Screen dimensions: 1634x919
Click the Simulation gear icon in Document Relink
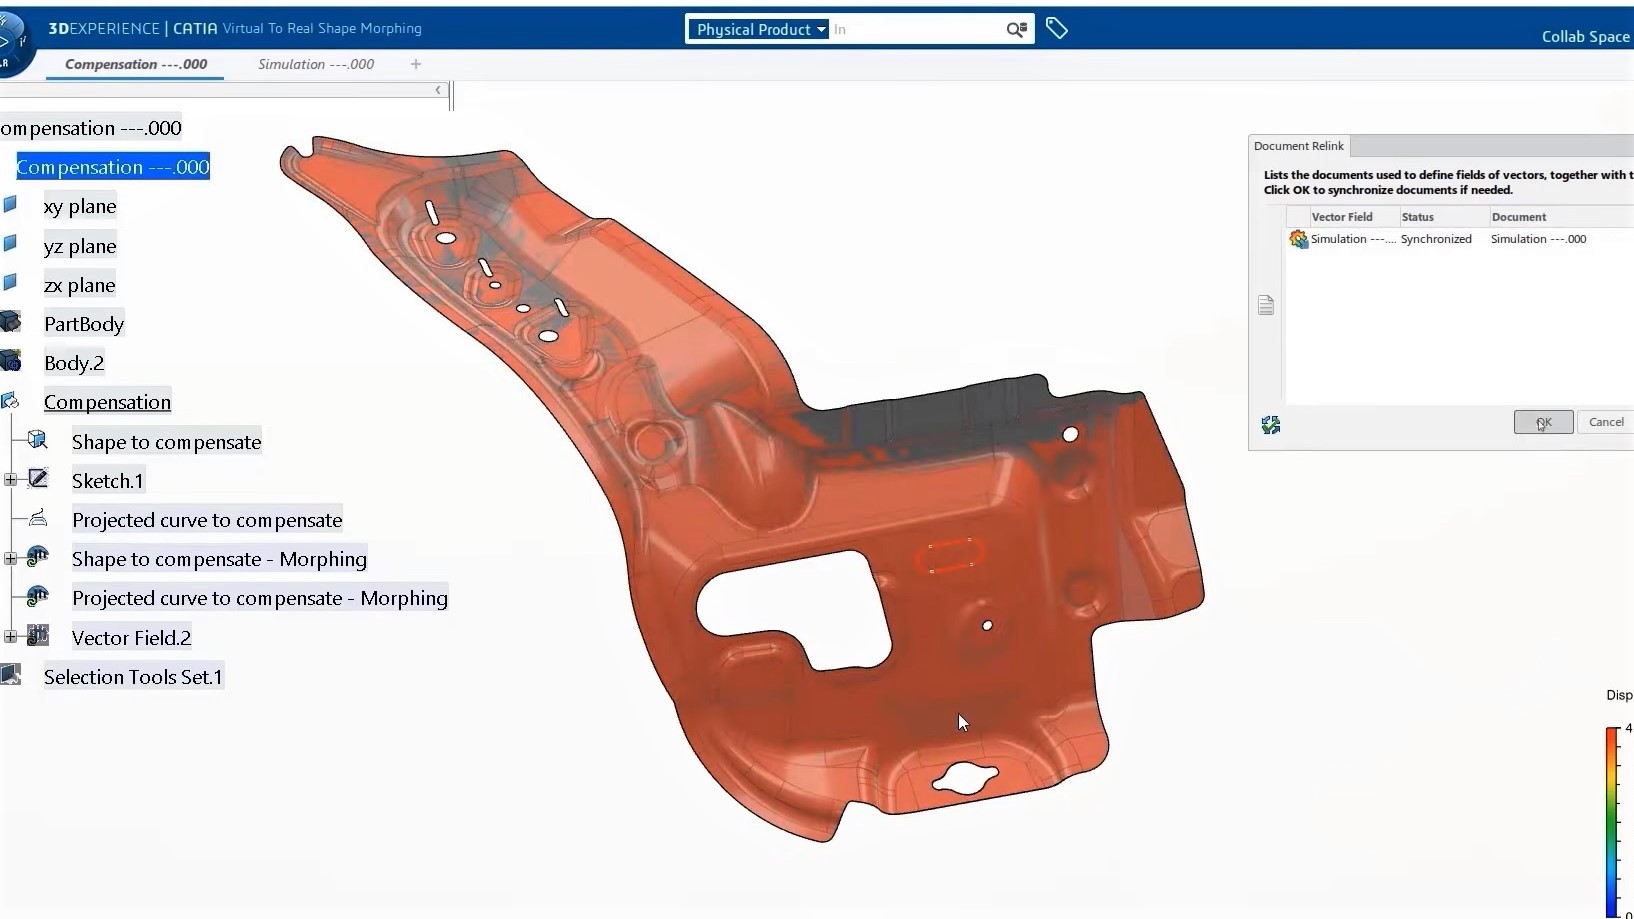pos(1297,239)
